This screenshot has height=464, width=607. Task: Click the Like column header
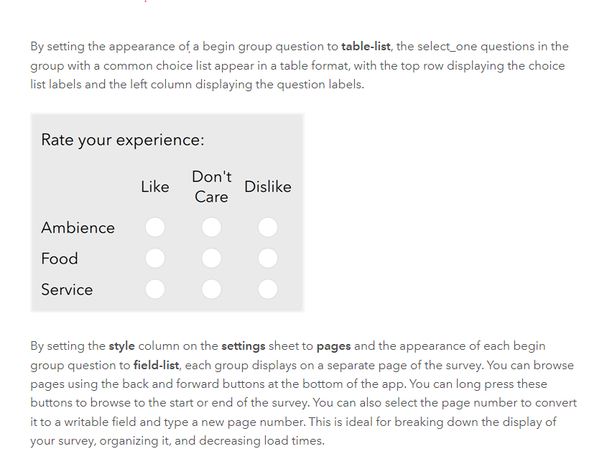tap(155, 187)
